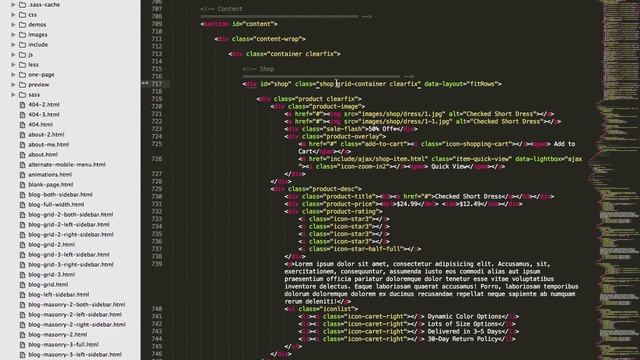Expand the images folder arrow
Image resolution: width=640 pixels, height=360 pixels.
tap(13, 34)
